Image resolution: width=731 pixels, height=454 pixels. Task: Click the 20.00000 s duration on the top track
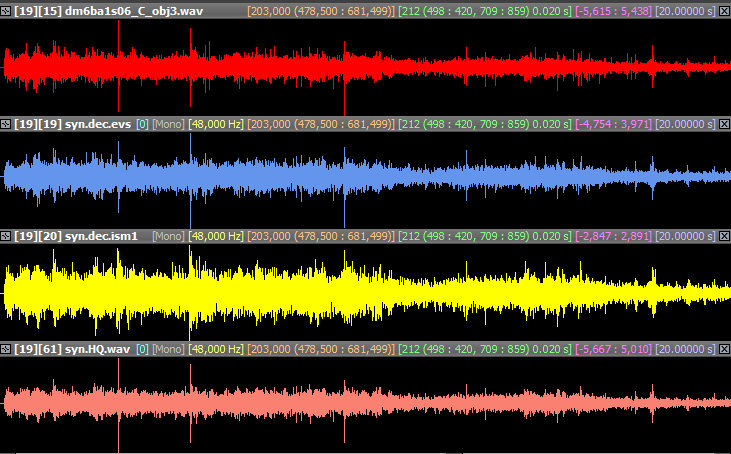coord(685,11)
